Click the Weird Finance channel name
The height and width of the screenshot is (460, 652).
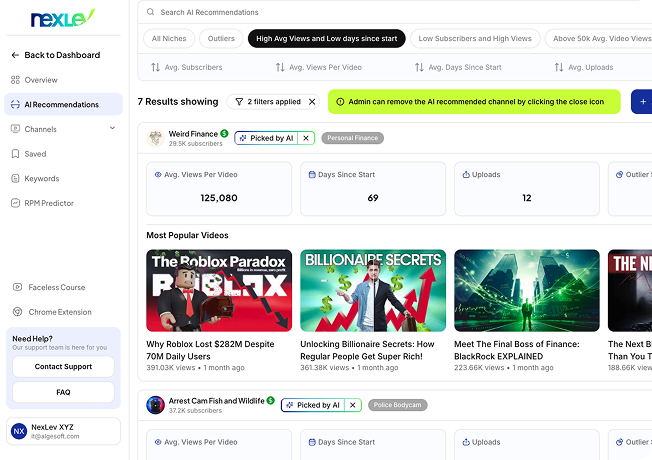pyautogui.click(x=193, y=134)
